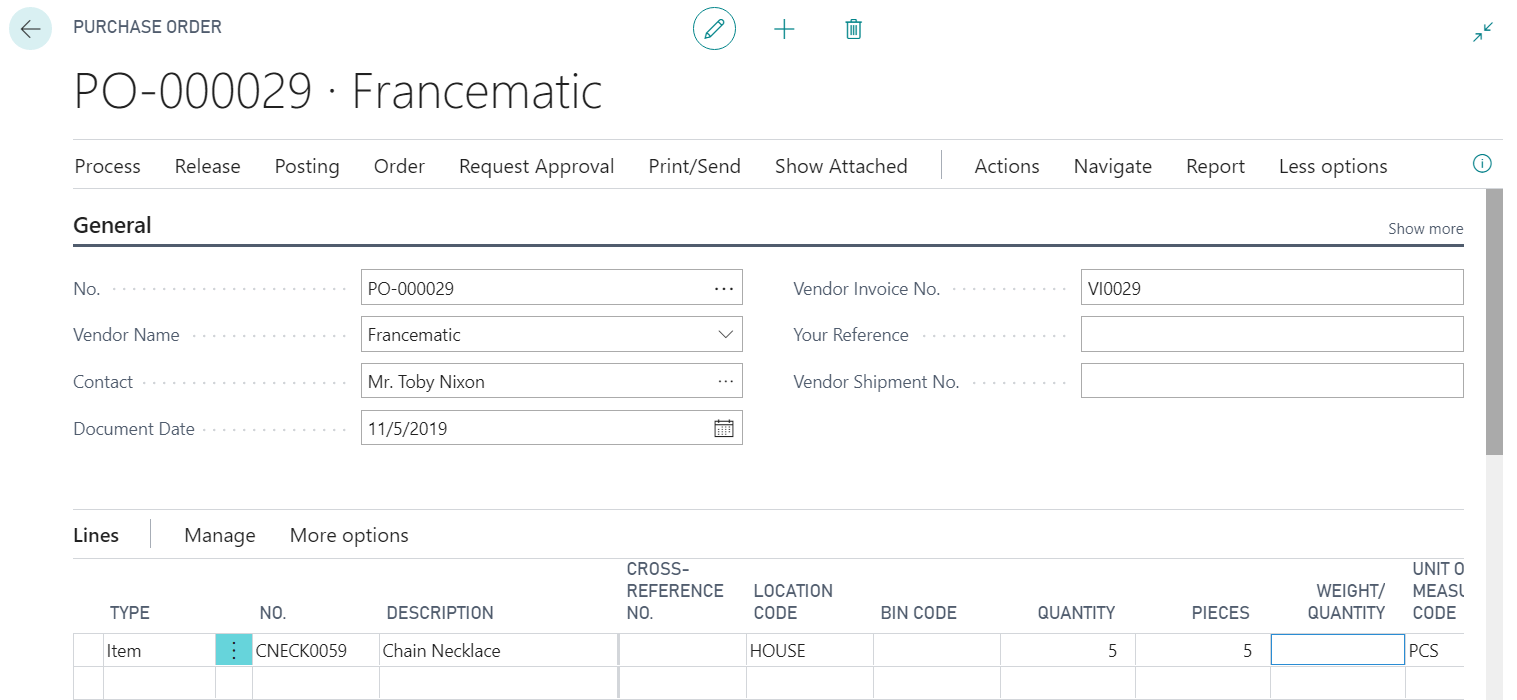
Task: Click the Pieces cell in the Chain Necklace row
Action: click(1202, 650)
